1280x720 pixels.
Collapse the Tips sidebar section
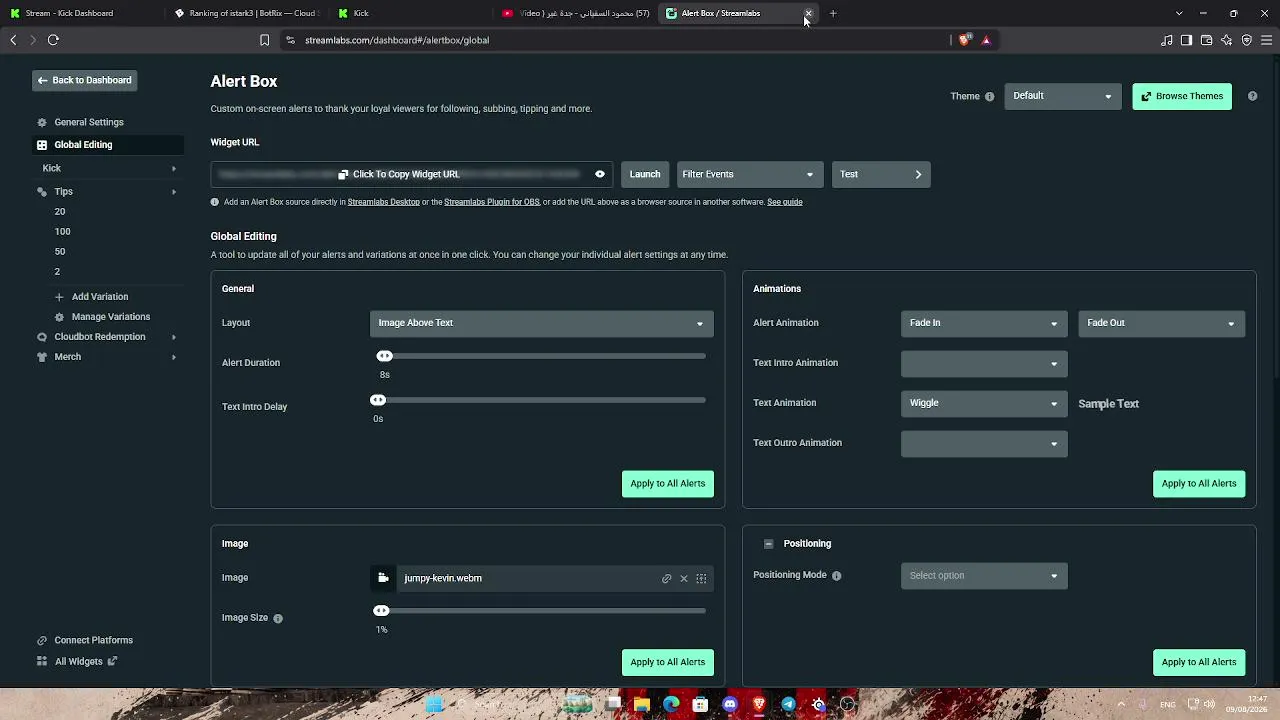[x=108, y=191]
